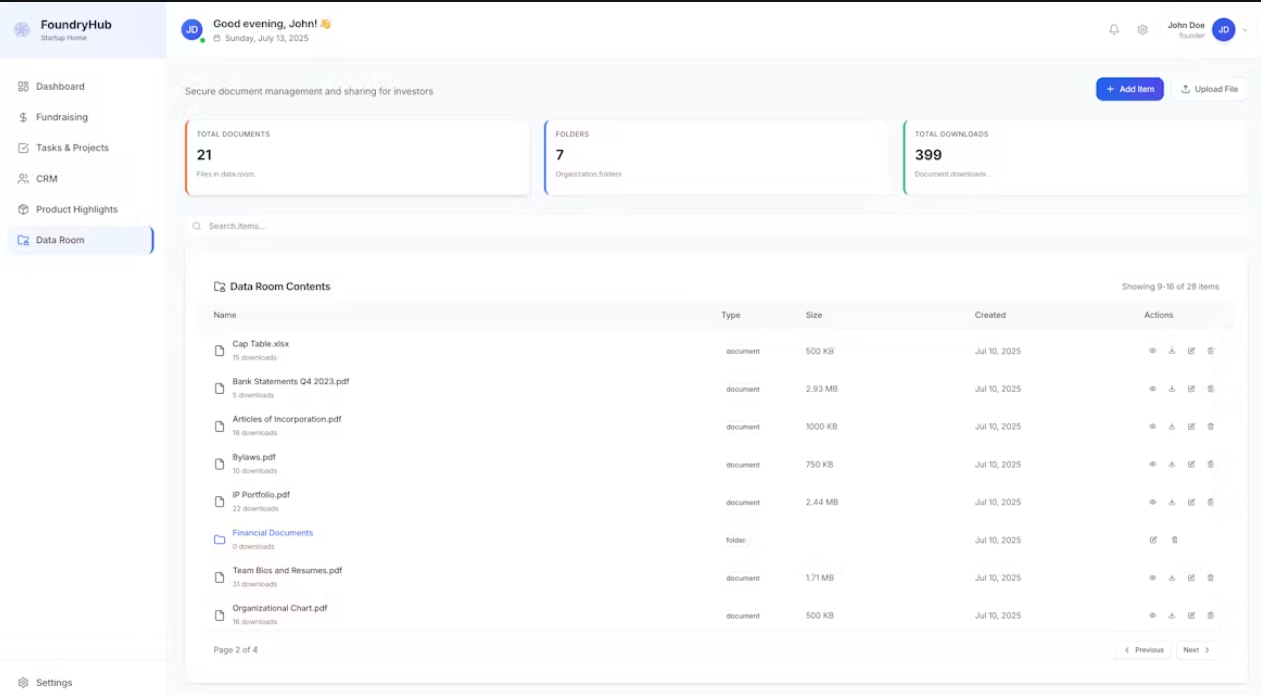Screen dimensions: 1261x695
Task: Delete the Financial Documents folder
Action: coord(1174,540)
